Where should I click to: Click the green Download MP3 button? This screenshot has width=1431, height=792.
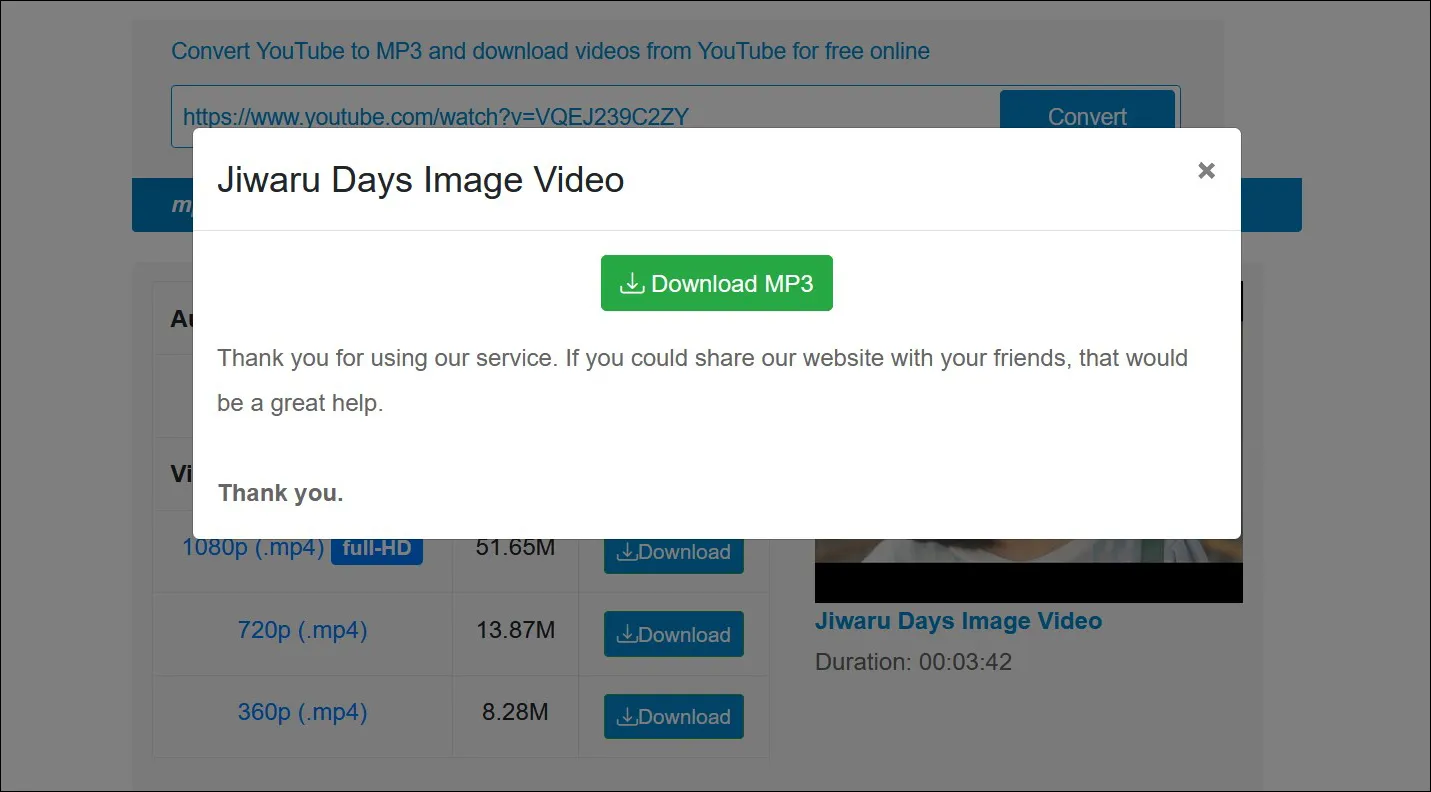pyautogui.click(x=716, y=284)
